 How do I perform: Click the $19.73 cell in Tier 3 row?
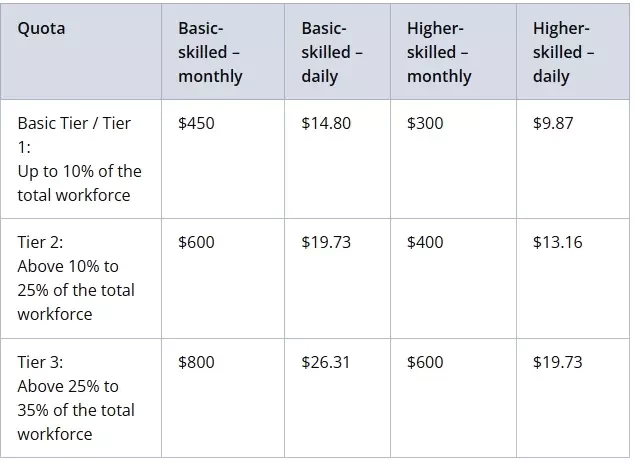(573, 398)
